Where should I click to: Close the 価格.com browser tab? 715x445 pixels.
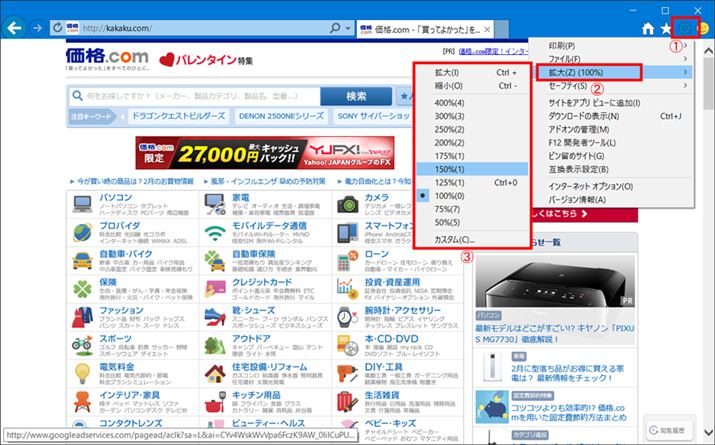pyautogui.click(x=487, y=30)
